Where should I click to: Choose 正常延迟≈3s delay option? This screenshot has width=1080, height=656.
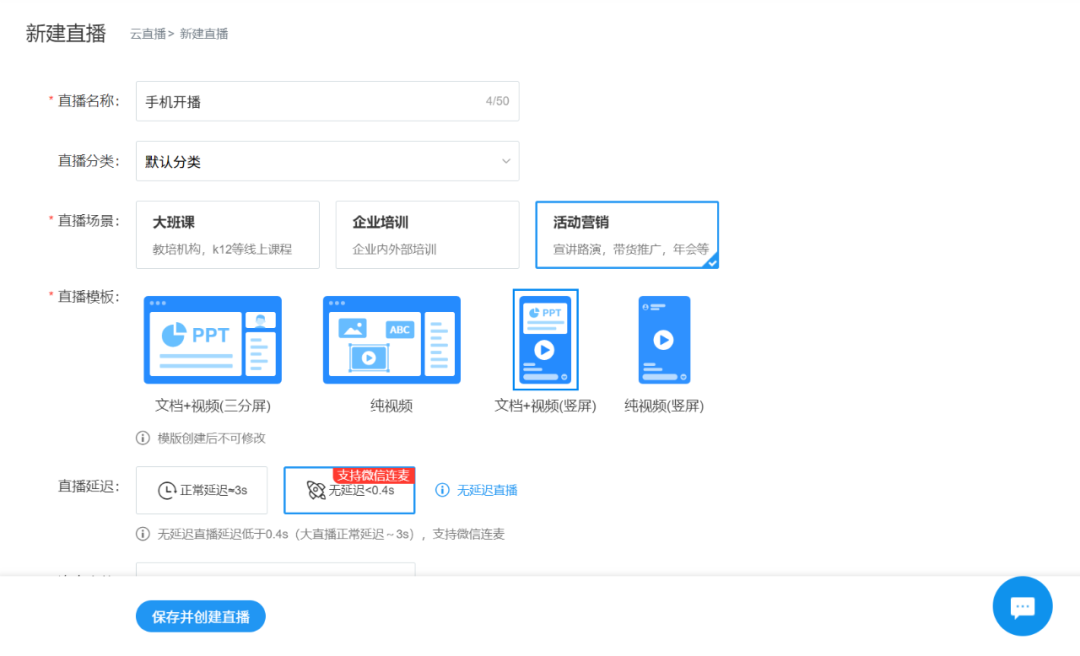[x=202, y=490]
